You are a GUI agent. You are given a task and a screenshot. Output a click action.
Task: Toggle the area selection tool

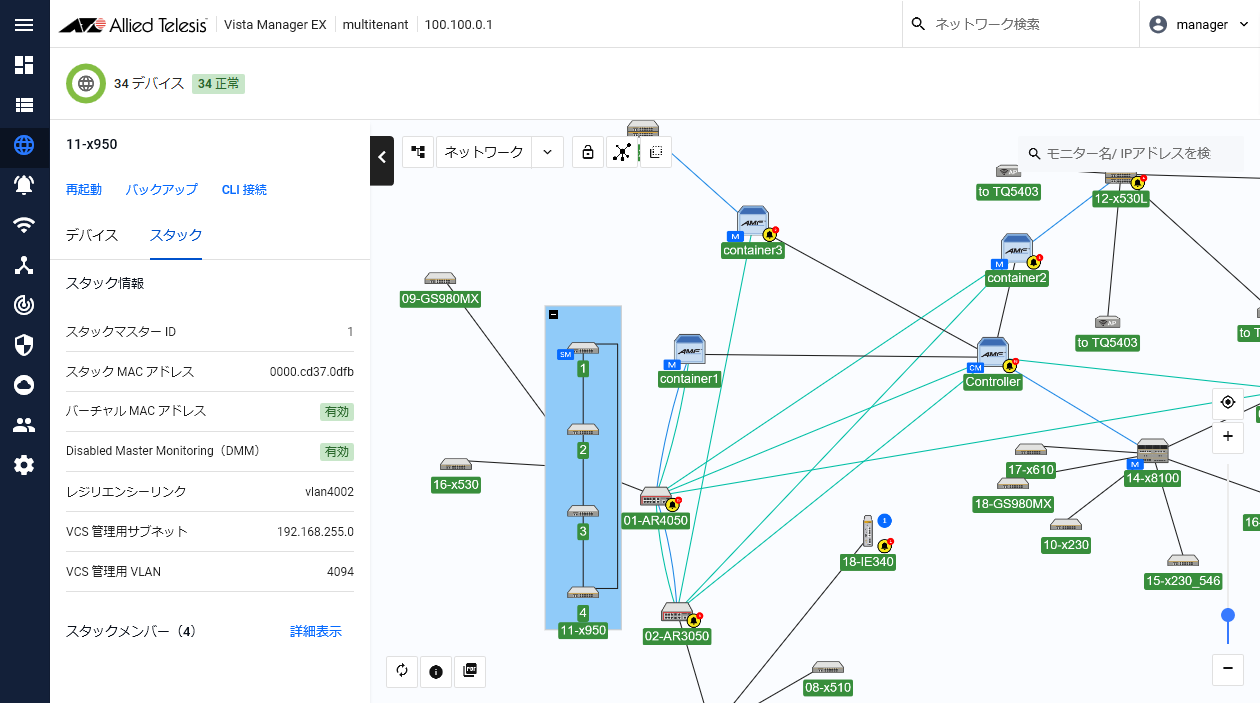pos(656,152)
